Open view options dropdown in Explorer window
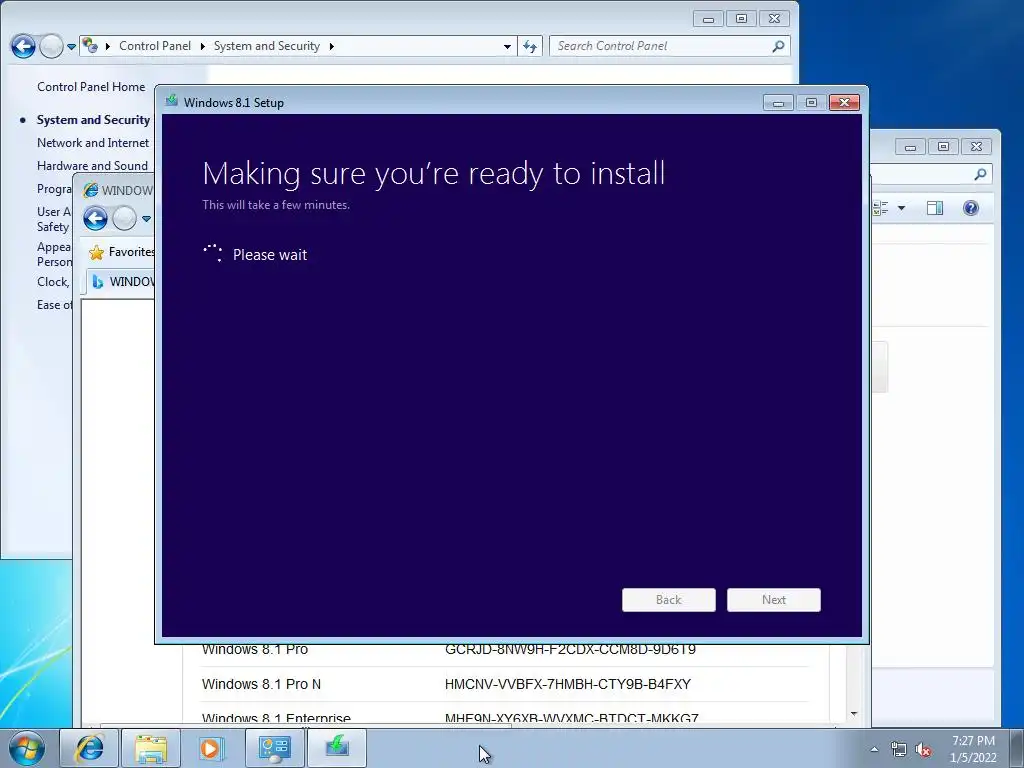This screenshot has height=768, width=1024. click(x=901, y=208)
